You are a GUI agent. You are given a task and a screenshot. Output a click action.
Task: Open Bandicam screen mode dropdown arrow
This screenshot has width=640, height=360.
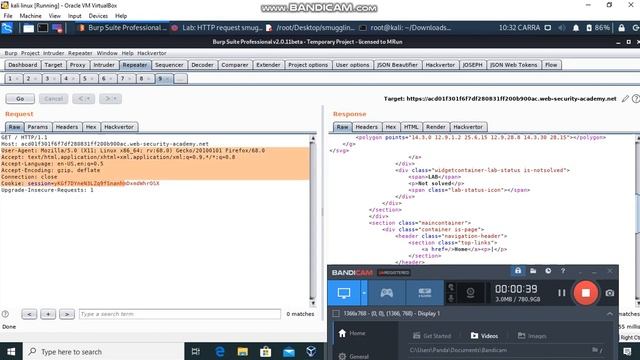364,293
